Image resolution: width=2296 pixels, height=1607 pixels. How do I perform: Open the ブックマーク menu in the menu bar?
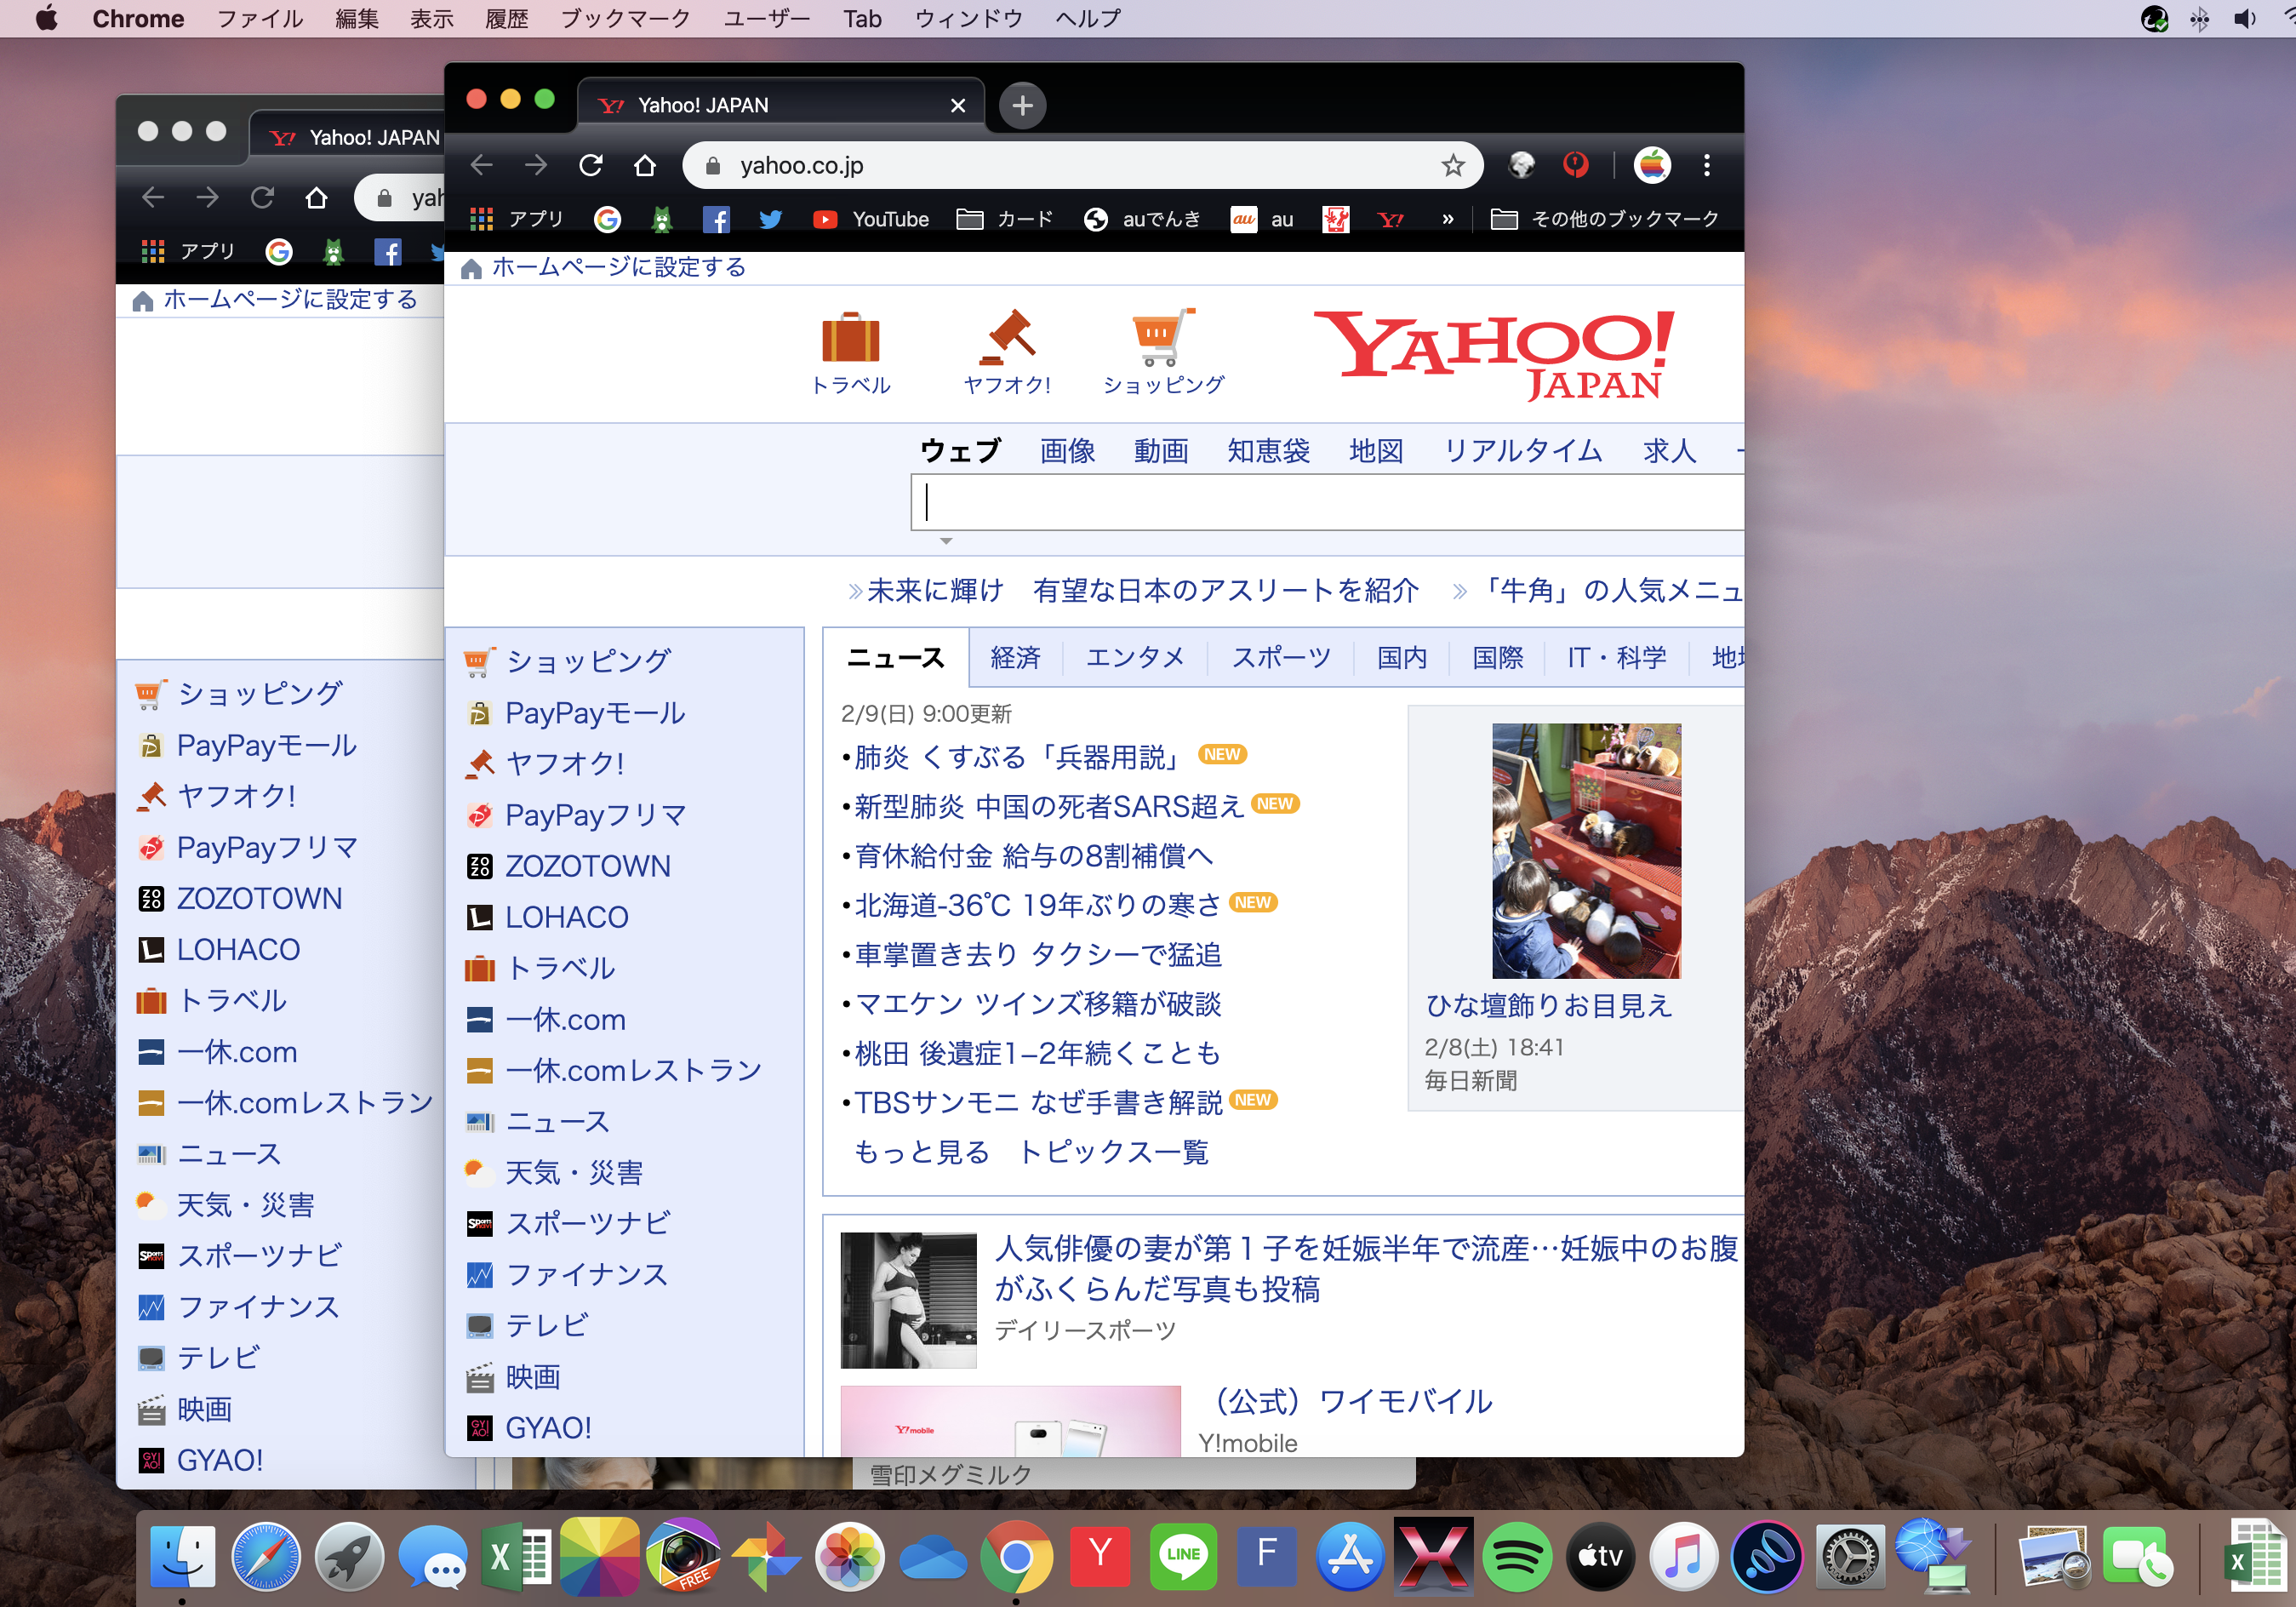point(625,18)
